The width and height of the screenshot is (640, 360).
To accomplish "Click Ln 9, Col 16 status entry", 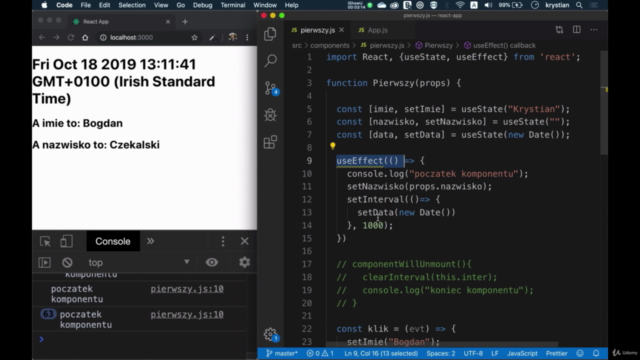I will (381, 353).
